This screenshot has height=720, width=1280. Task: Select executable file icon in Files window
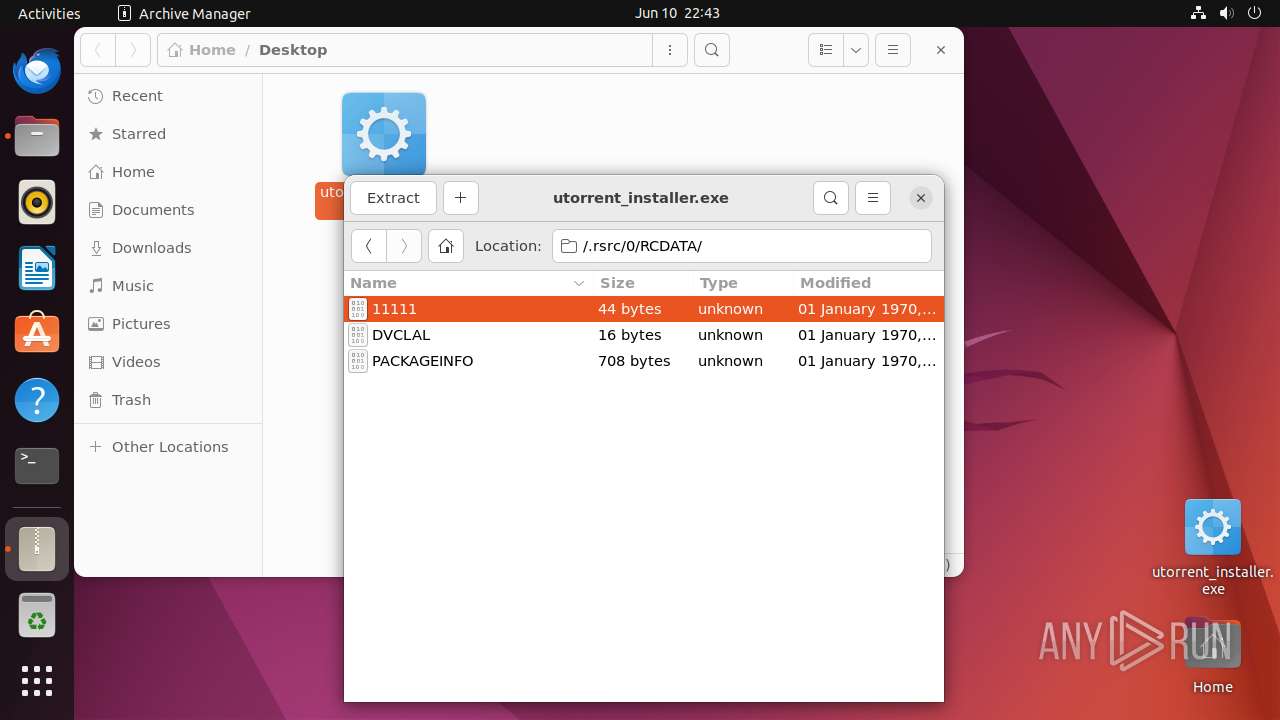click(x=384, y=135)
